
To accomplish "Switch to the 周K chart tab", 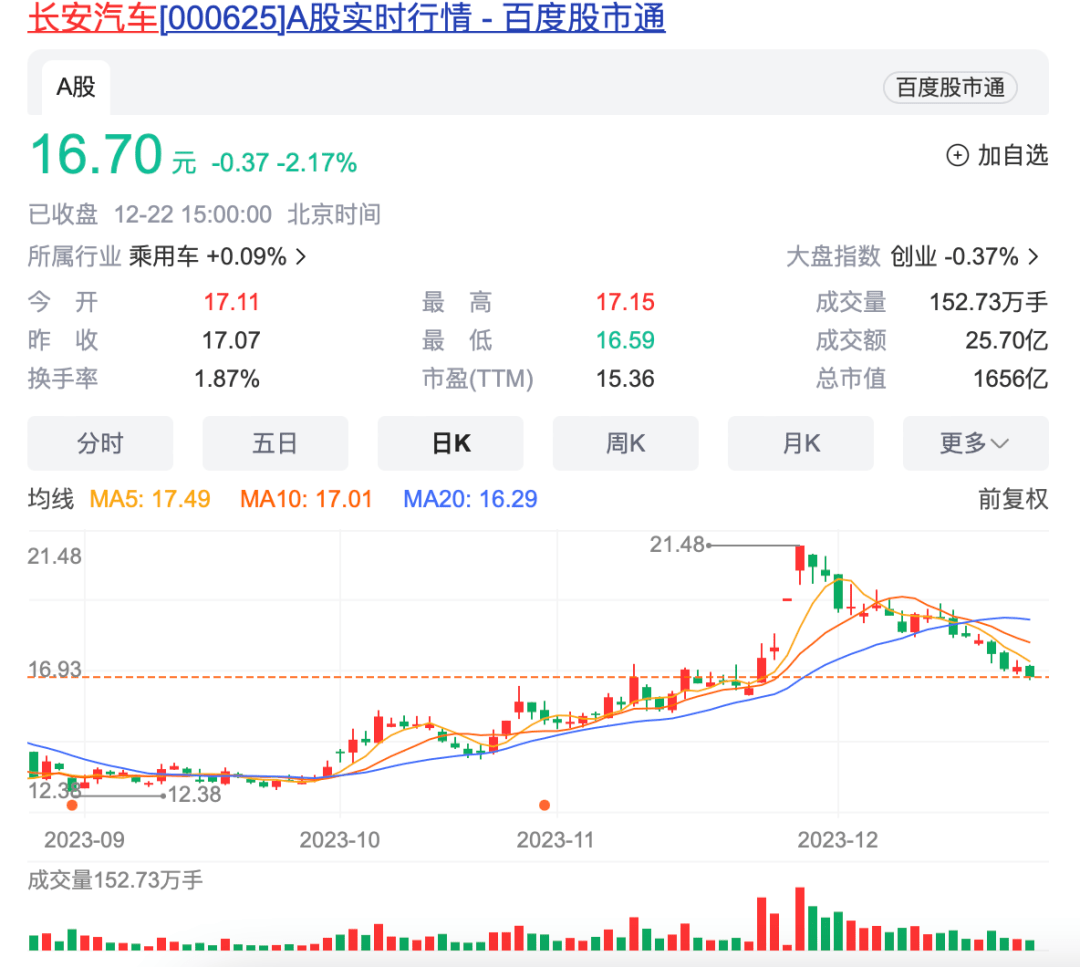I will point(625,444).
